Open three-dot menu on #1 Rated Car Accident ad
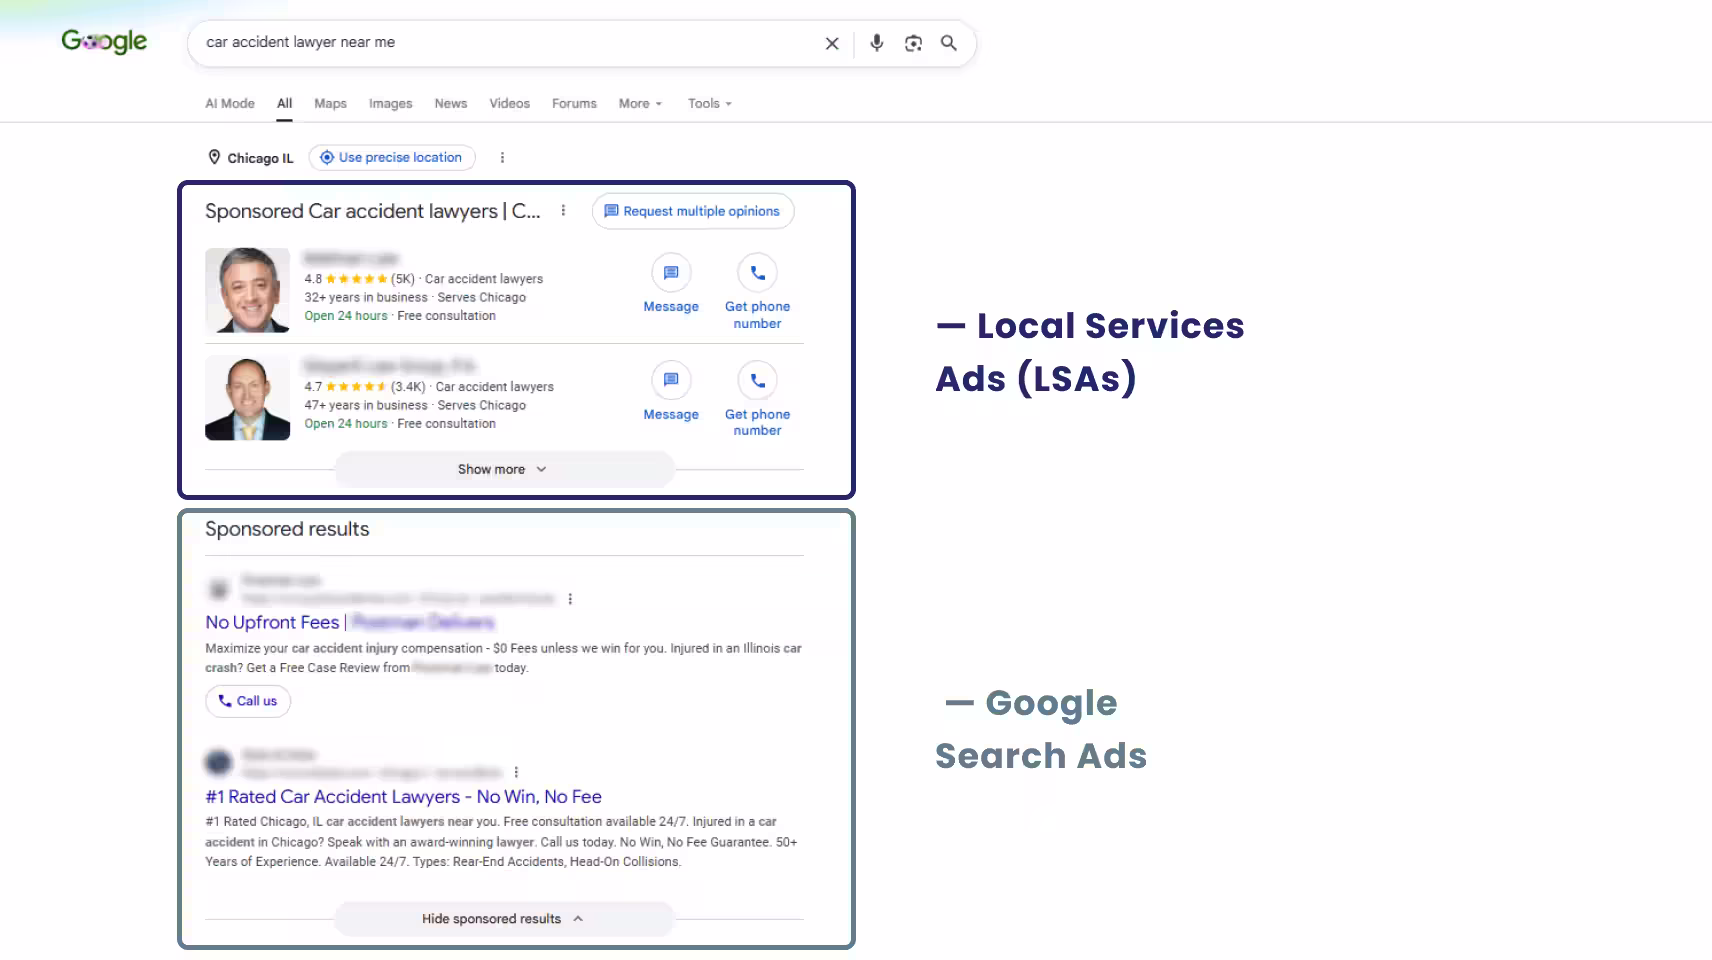1712x960 pixels. click(x=516, y=772)
